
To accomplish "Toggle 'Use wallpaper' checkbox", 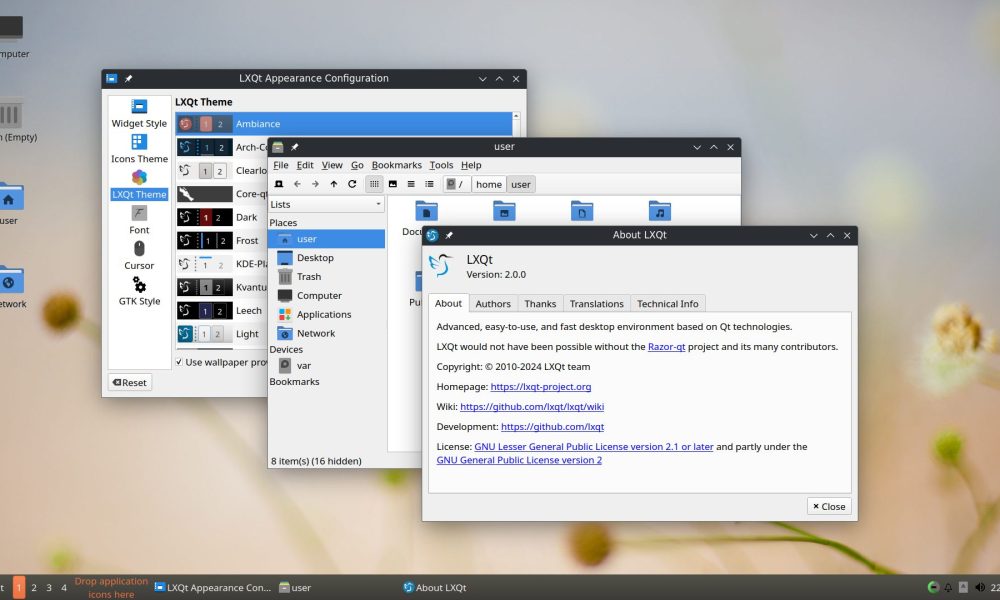I will [x=179, y=362].
